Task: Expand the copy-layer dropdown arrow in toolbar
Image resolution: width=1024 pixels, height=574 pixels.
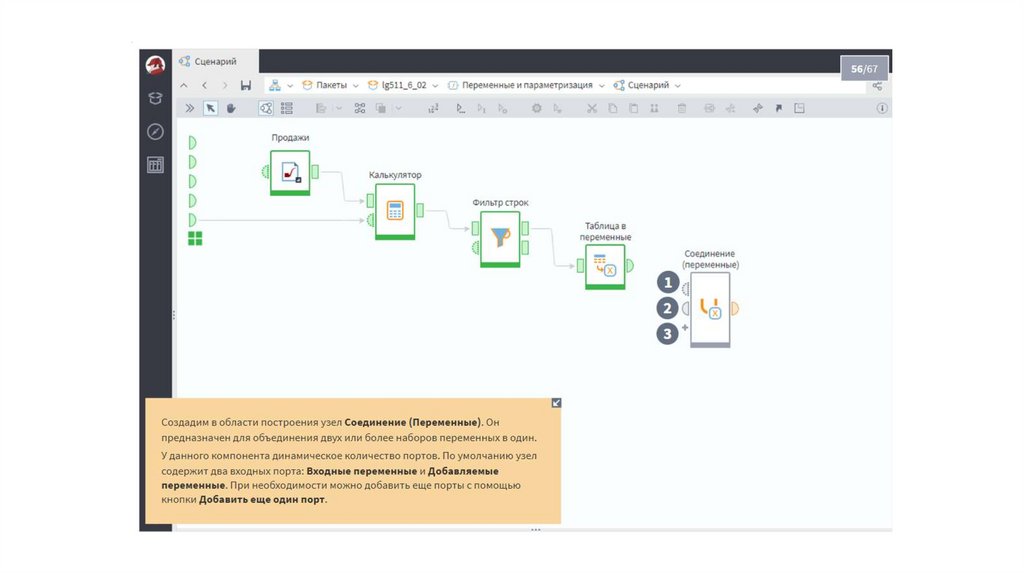Action: click(x=398, y=108)
